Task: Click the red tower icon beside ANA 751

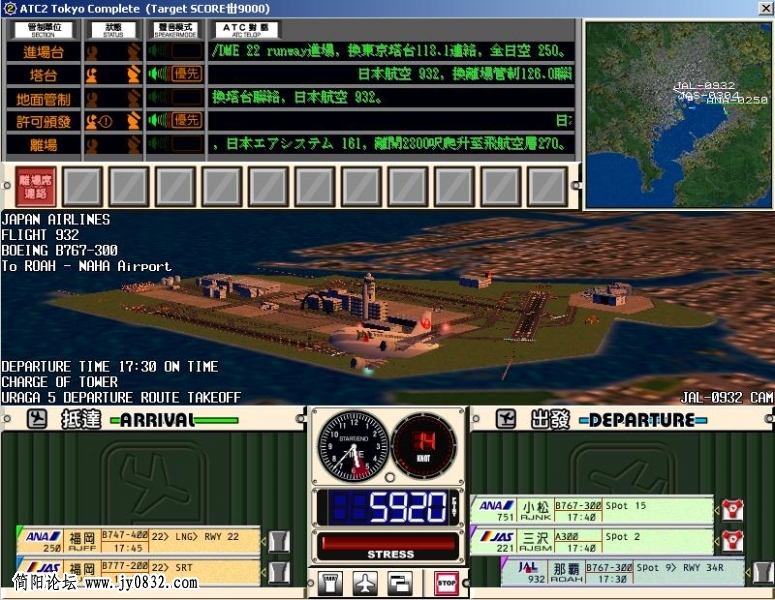Action: coord(732,511)
